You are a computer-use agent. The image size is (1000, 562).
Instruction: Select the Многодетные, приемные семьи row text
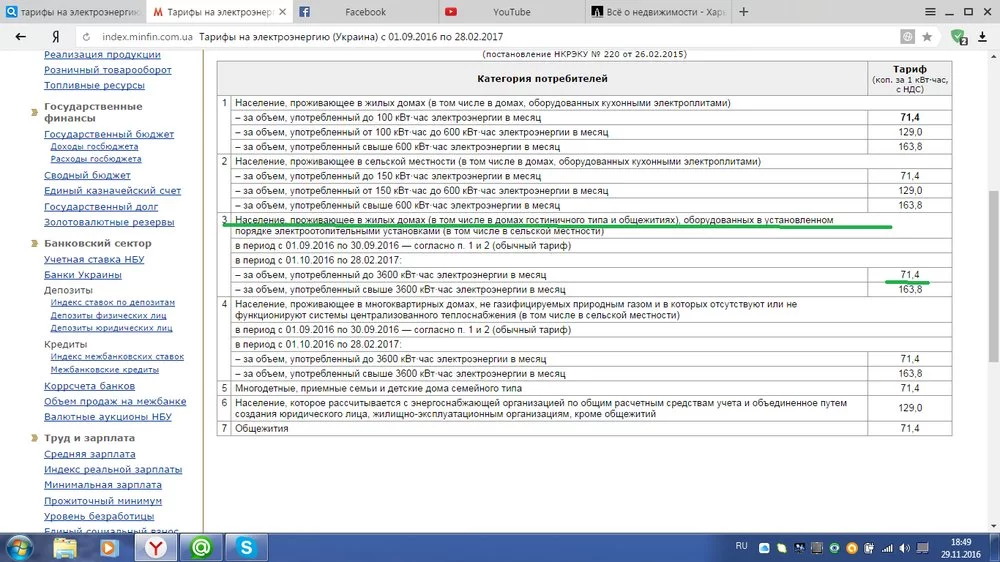point(378,388)
